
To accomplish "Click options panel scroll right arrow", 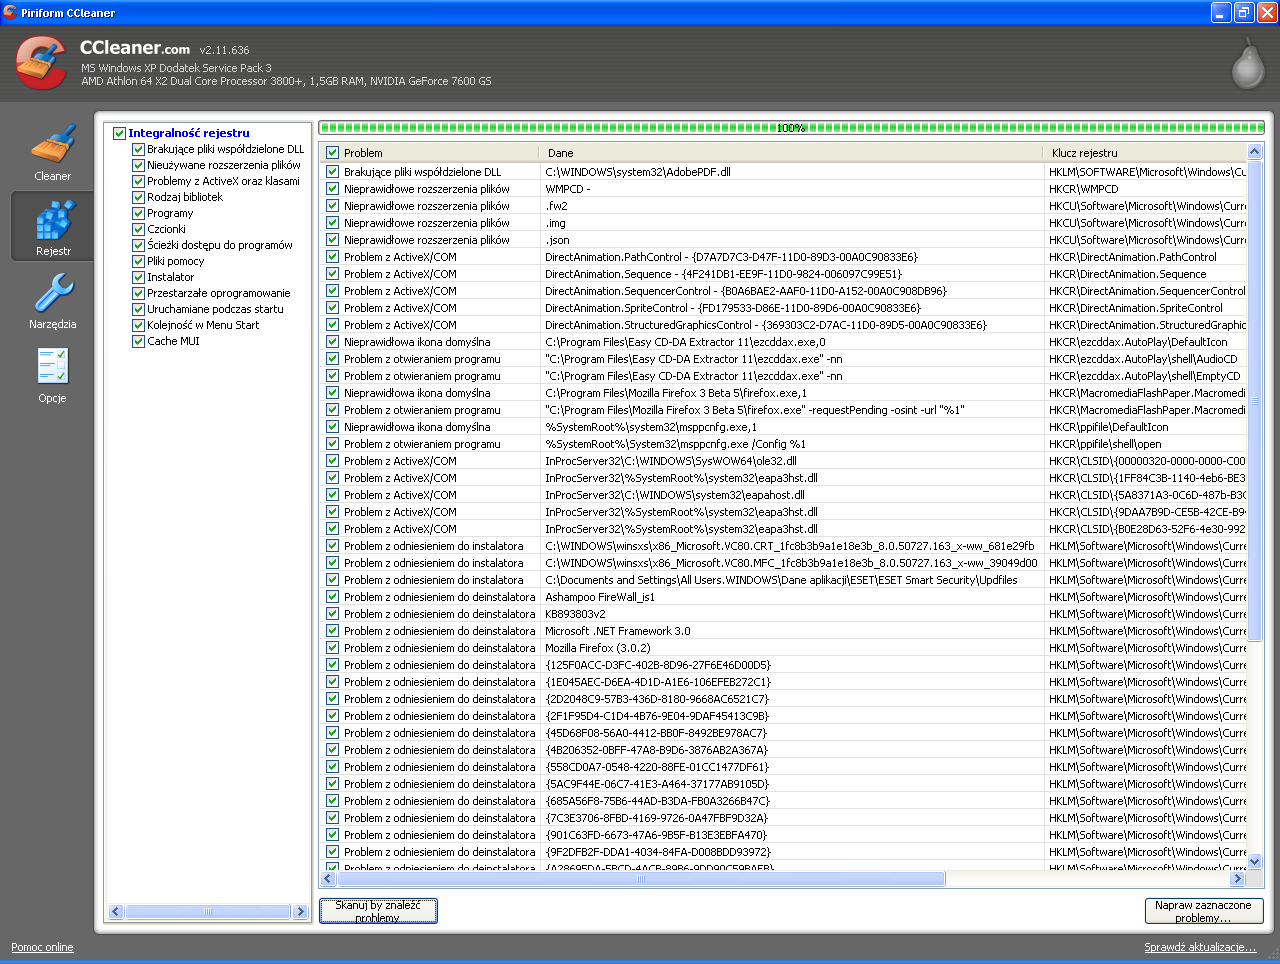I will pyautogui.click(x=300, y=911).
